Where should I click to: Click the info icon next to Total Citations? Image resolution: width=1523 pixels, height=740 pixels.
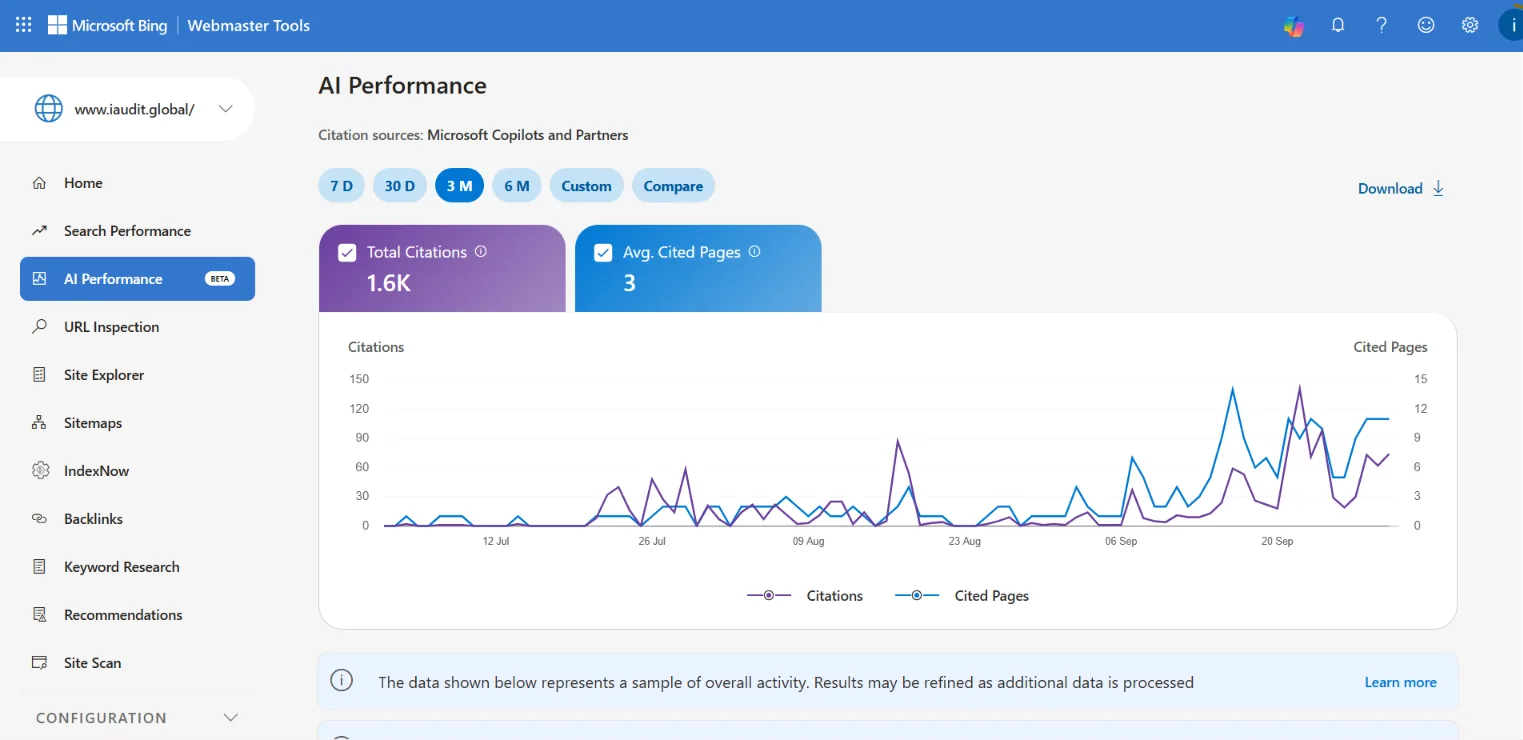(x=481, y=252)
